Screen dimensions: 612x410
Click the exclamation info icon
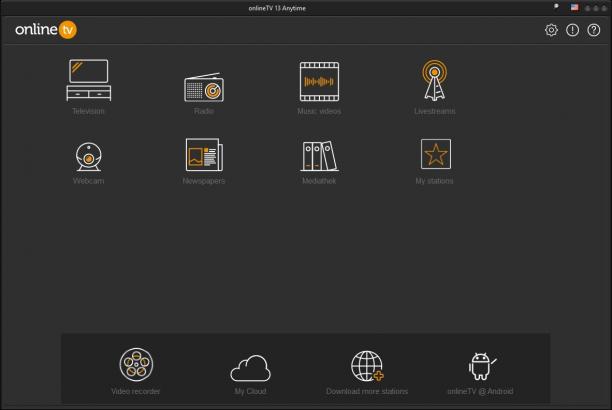(x=573, y=30)
